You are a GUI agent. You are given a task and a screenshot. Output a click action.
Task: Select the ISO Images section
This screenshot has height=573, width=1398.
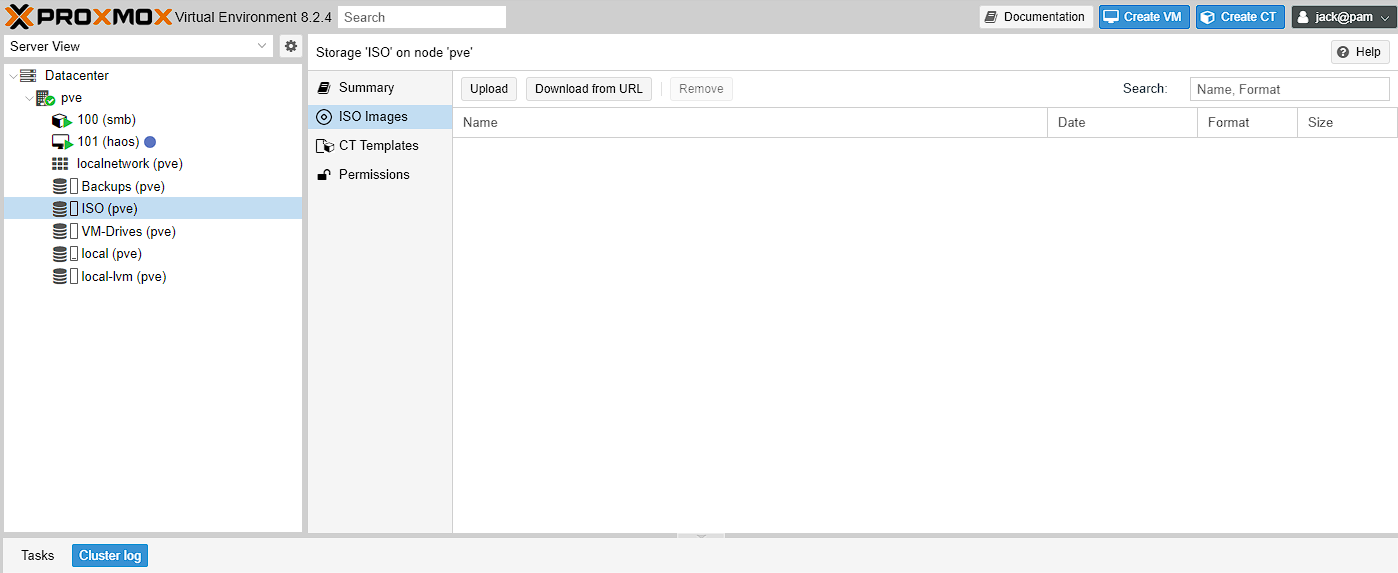[380, 117]
